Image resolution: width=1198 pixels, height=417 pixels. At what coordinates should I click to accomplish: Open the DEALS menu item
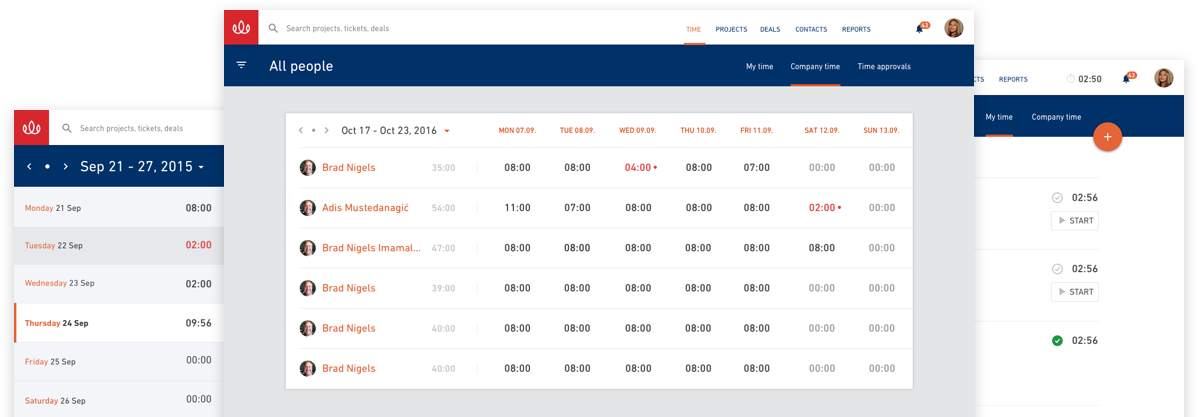point(770,29)
